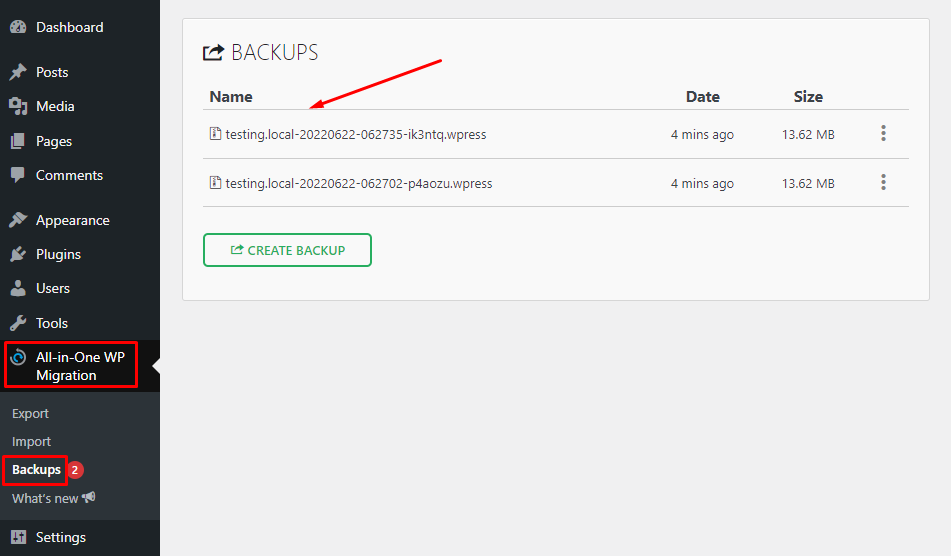951x556 pixels.
Task: Click the Date column header
Action: 702,96
